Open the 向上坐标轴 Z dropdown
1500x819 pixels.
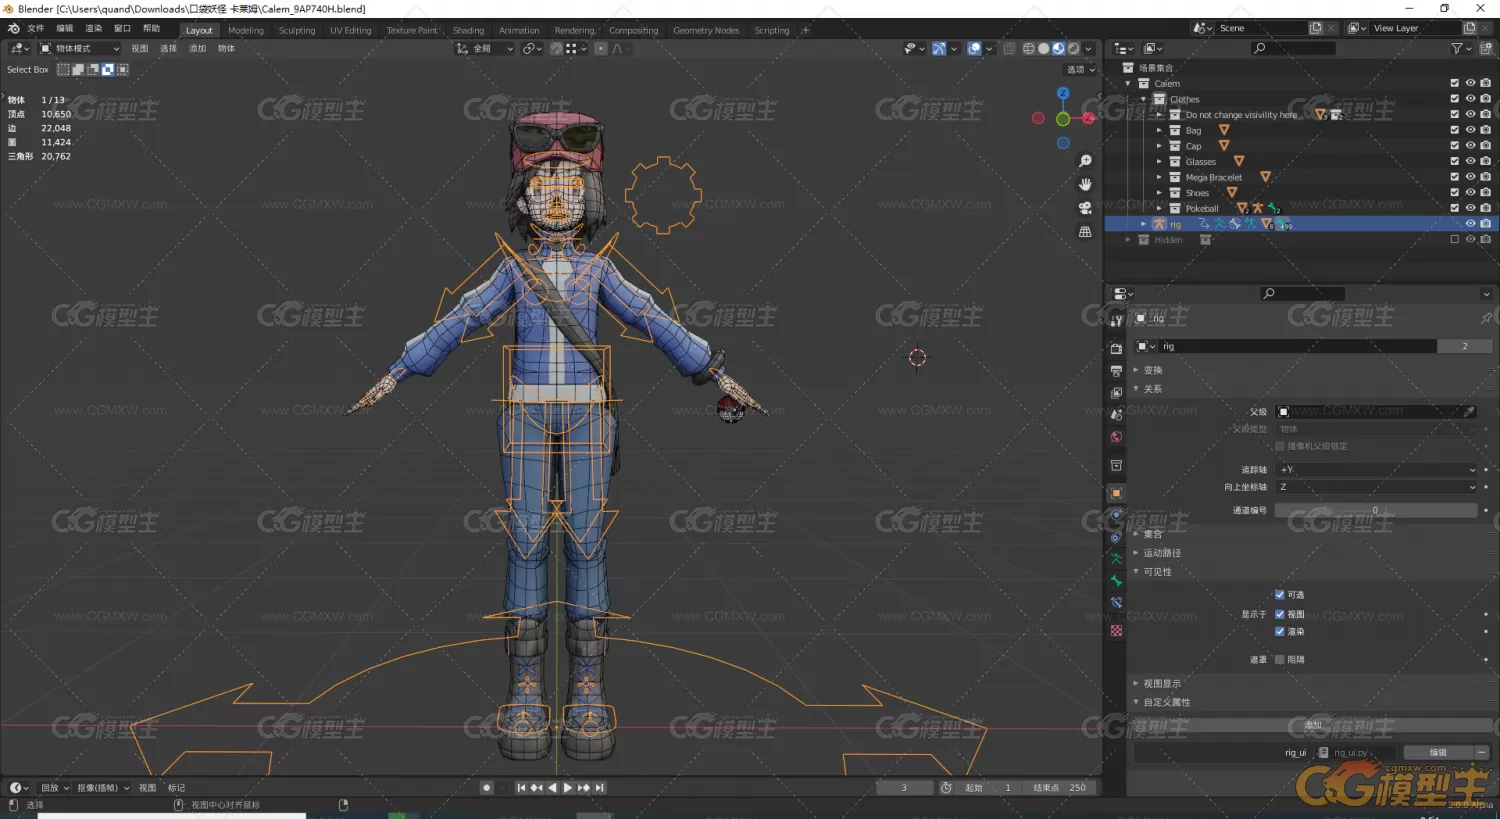(x=1376, y=487)
